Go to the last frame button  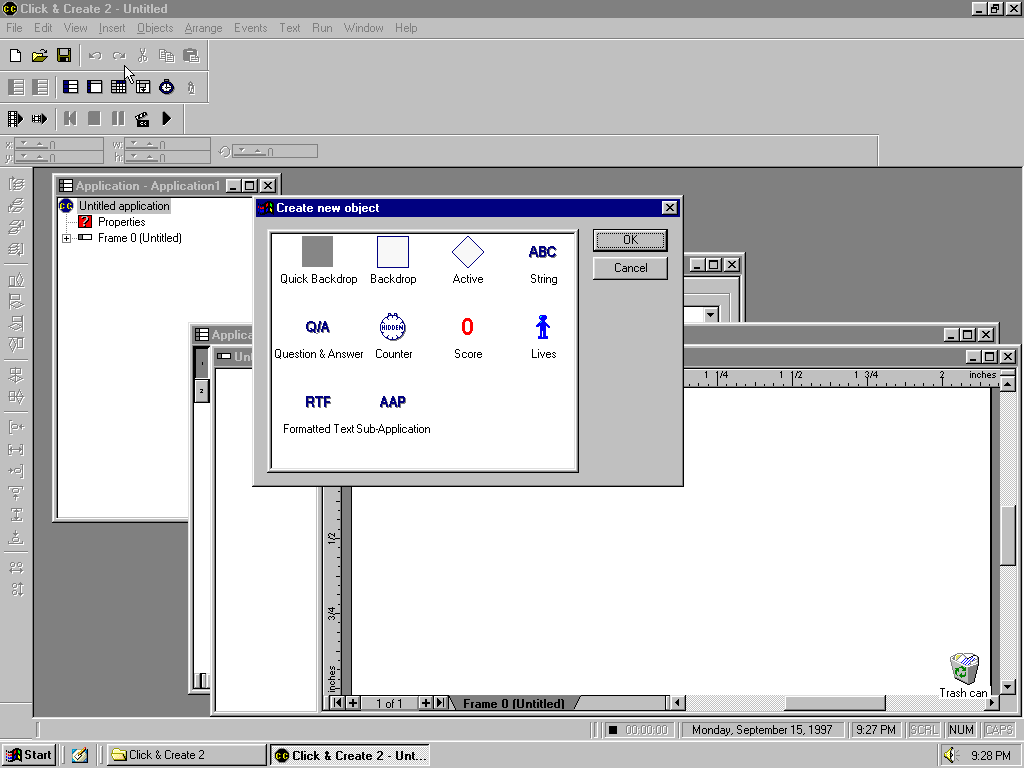pos(441,703)
